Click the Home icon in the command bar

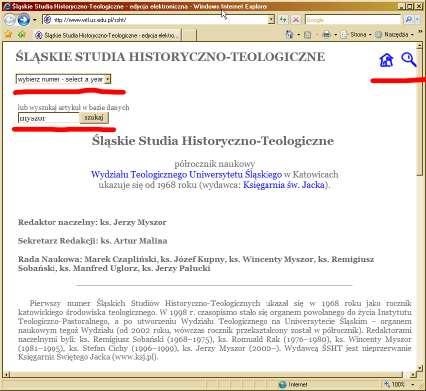coord(289,35)
